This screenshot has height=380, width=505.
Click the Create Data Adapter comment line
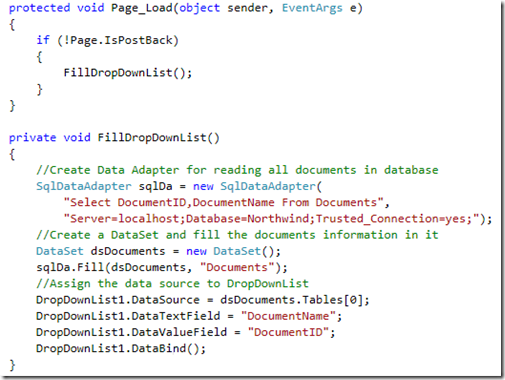(x=237, y=170)
